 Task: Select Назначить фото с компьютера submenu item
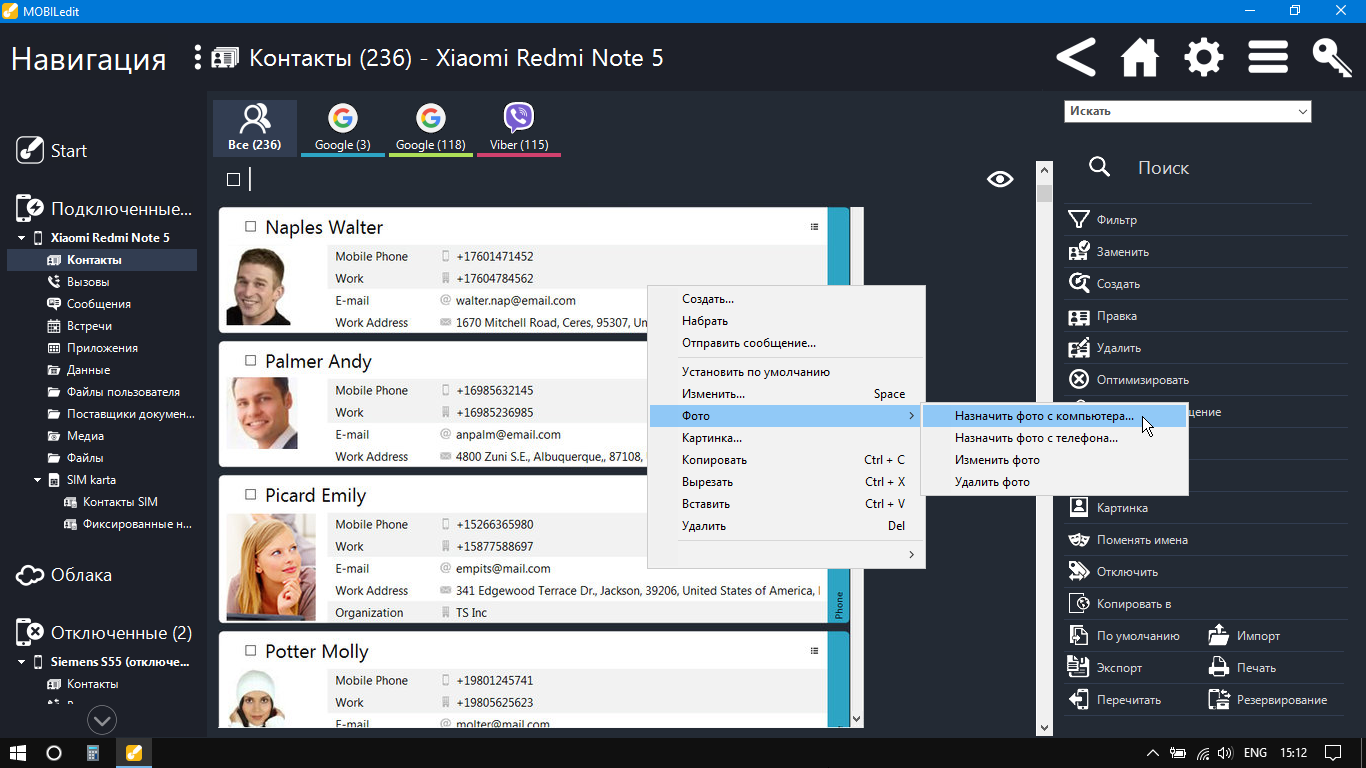1055,416
